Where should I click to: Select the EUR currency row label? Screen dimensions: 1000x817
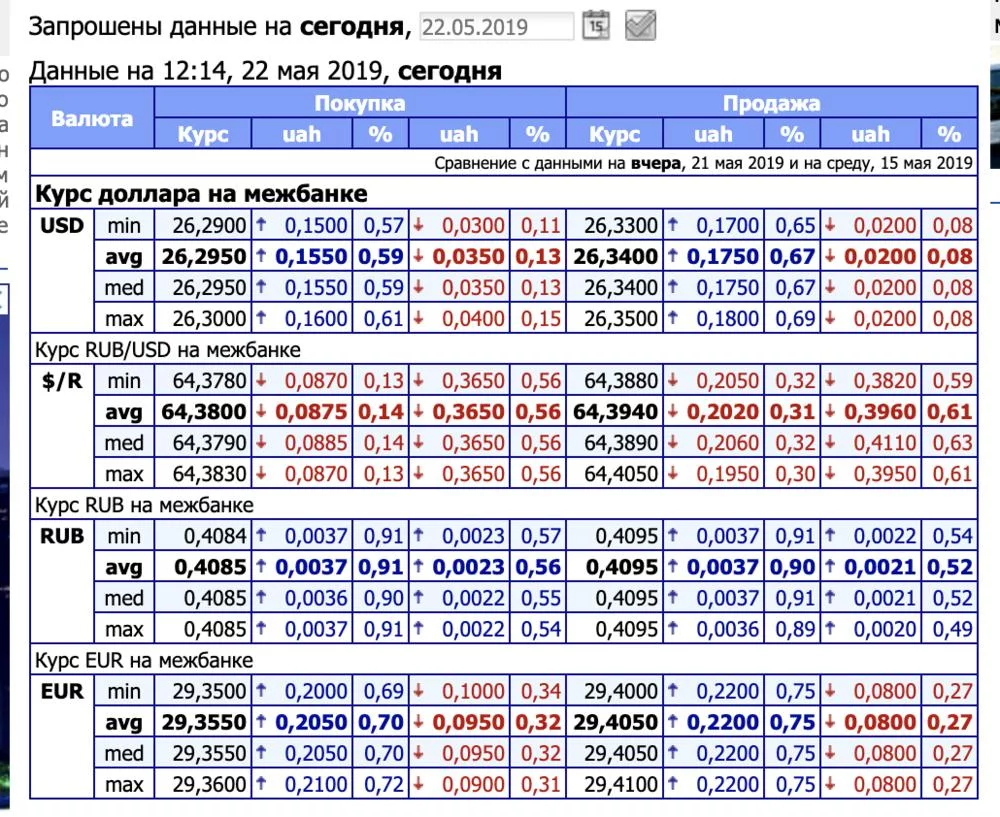pyautogui.click(x=62, y=691)
